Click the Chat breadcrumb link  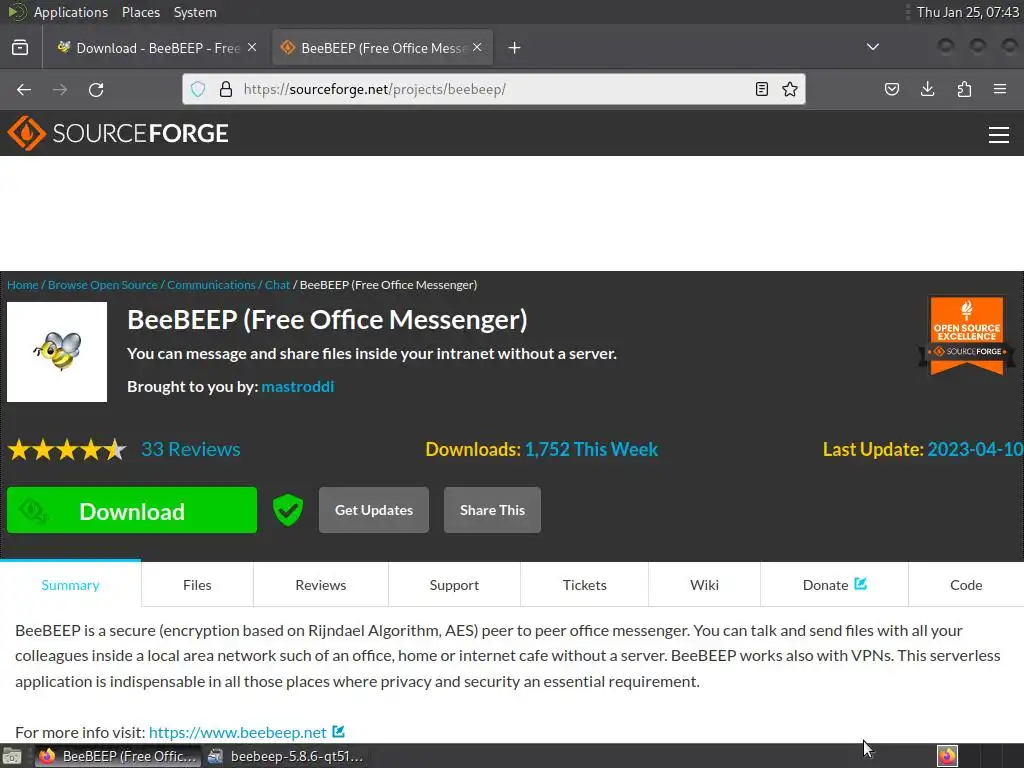[277, 285]
